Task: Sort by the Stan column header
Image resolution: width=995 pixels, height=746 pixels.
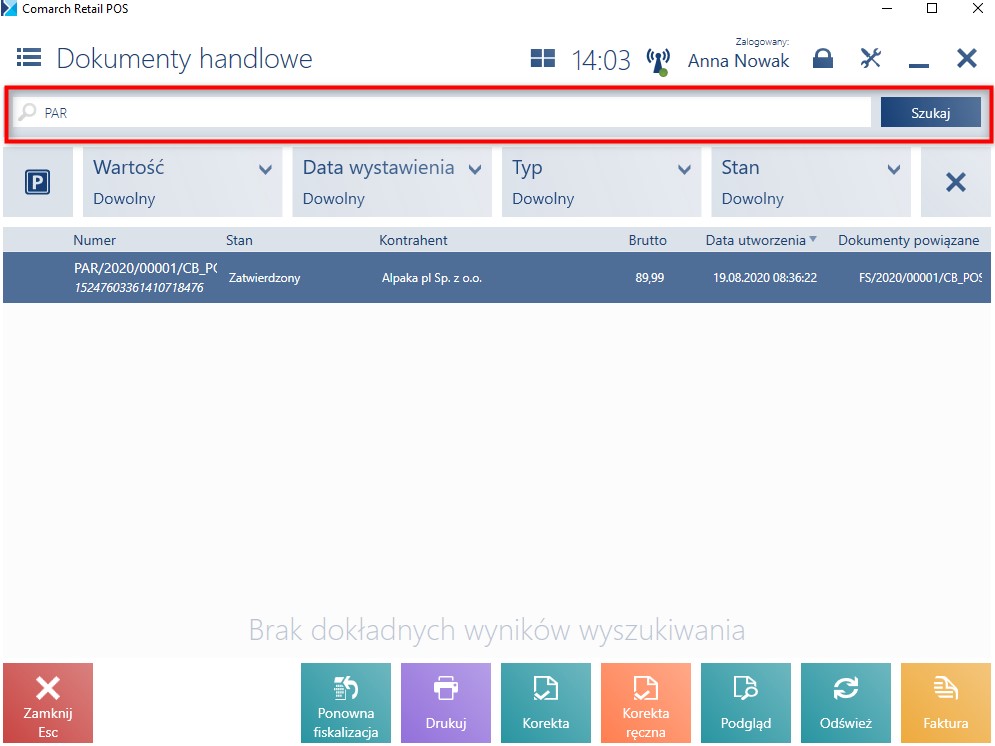Action: tap(239, 240)
